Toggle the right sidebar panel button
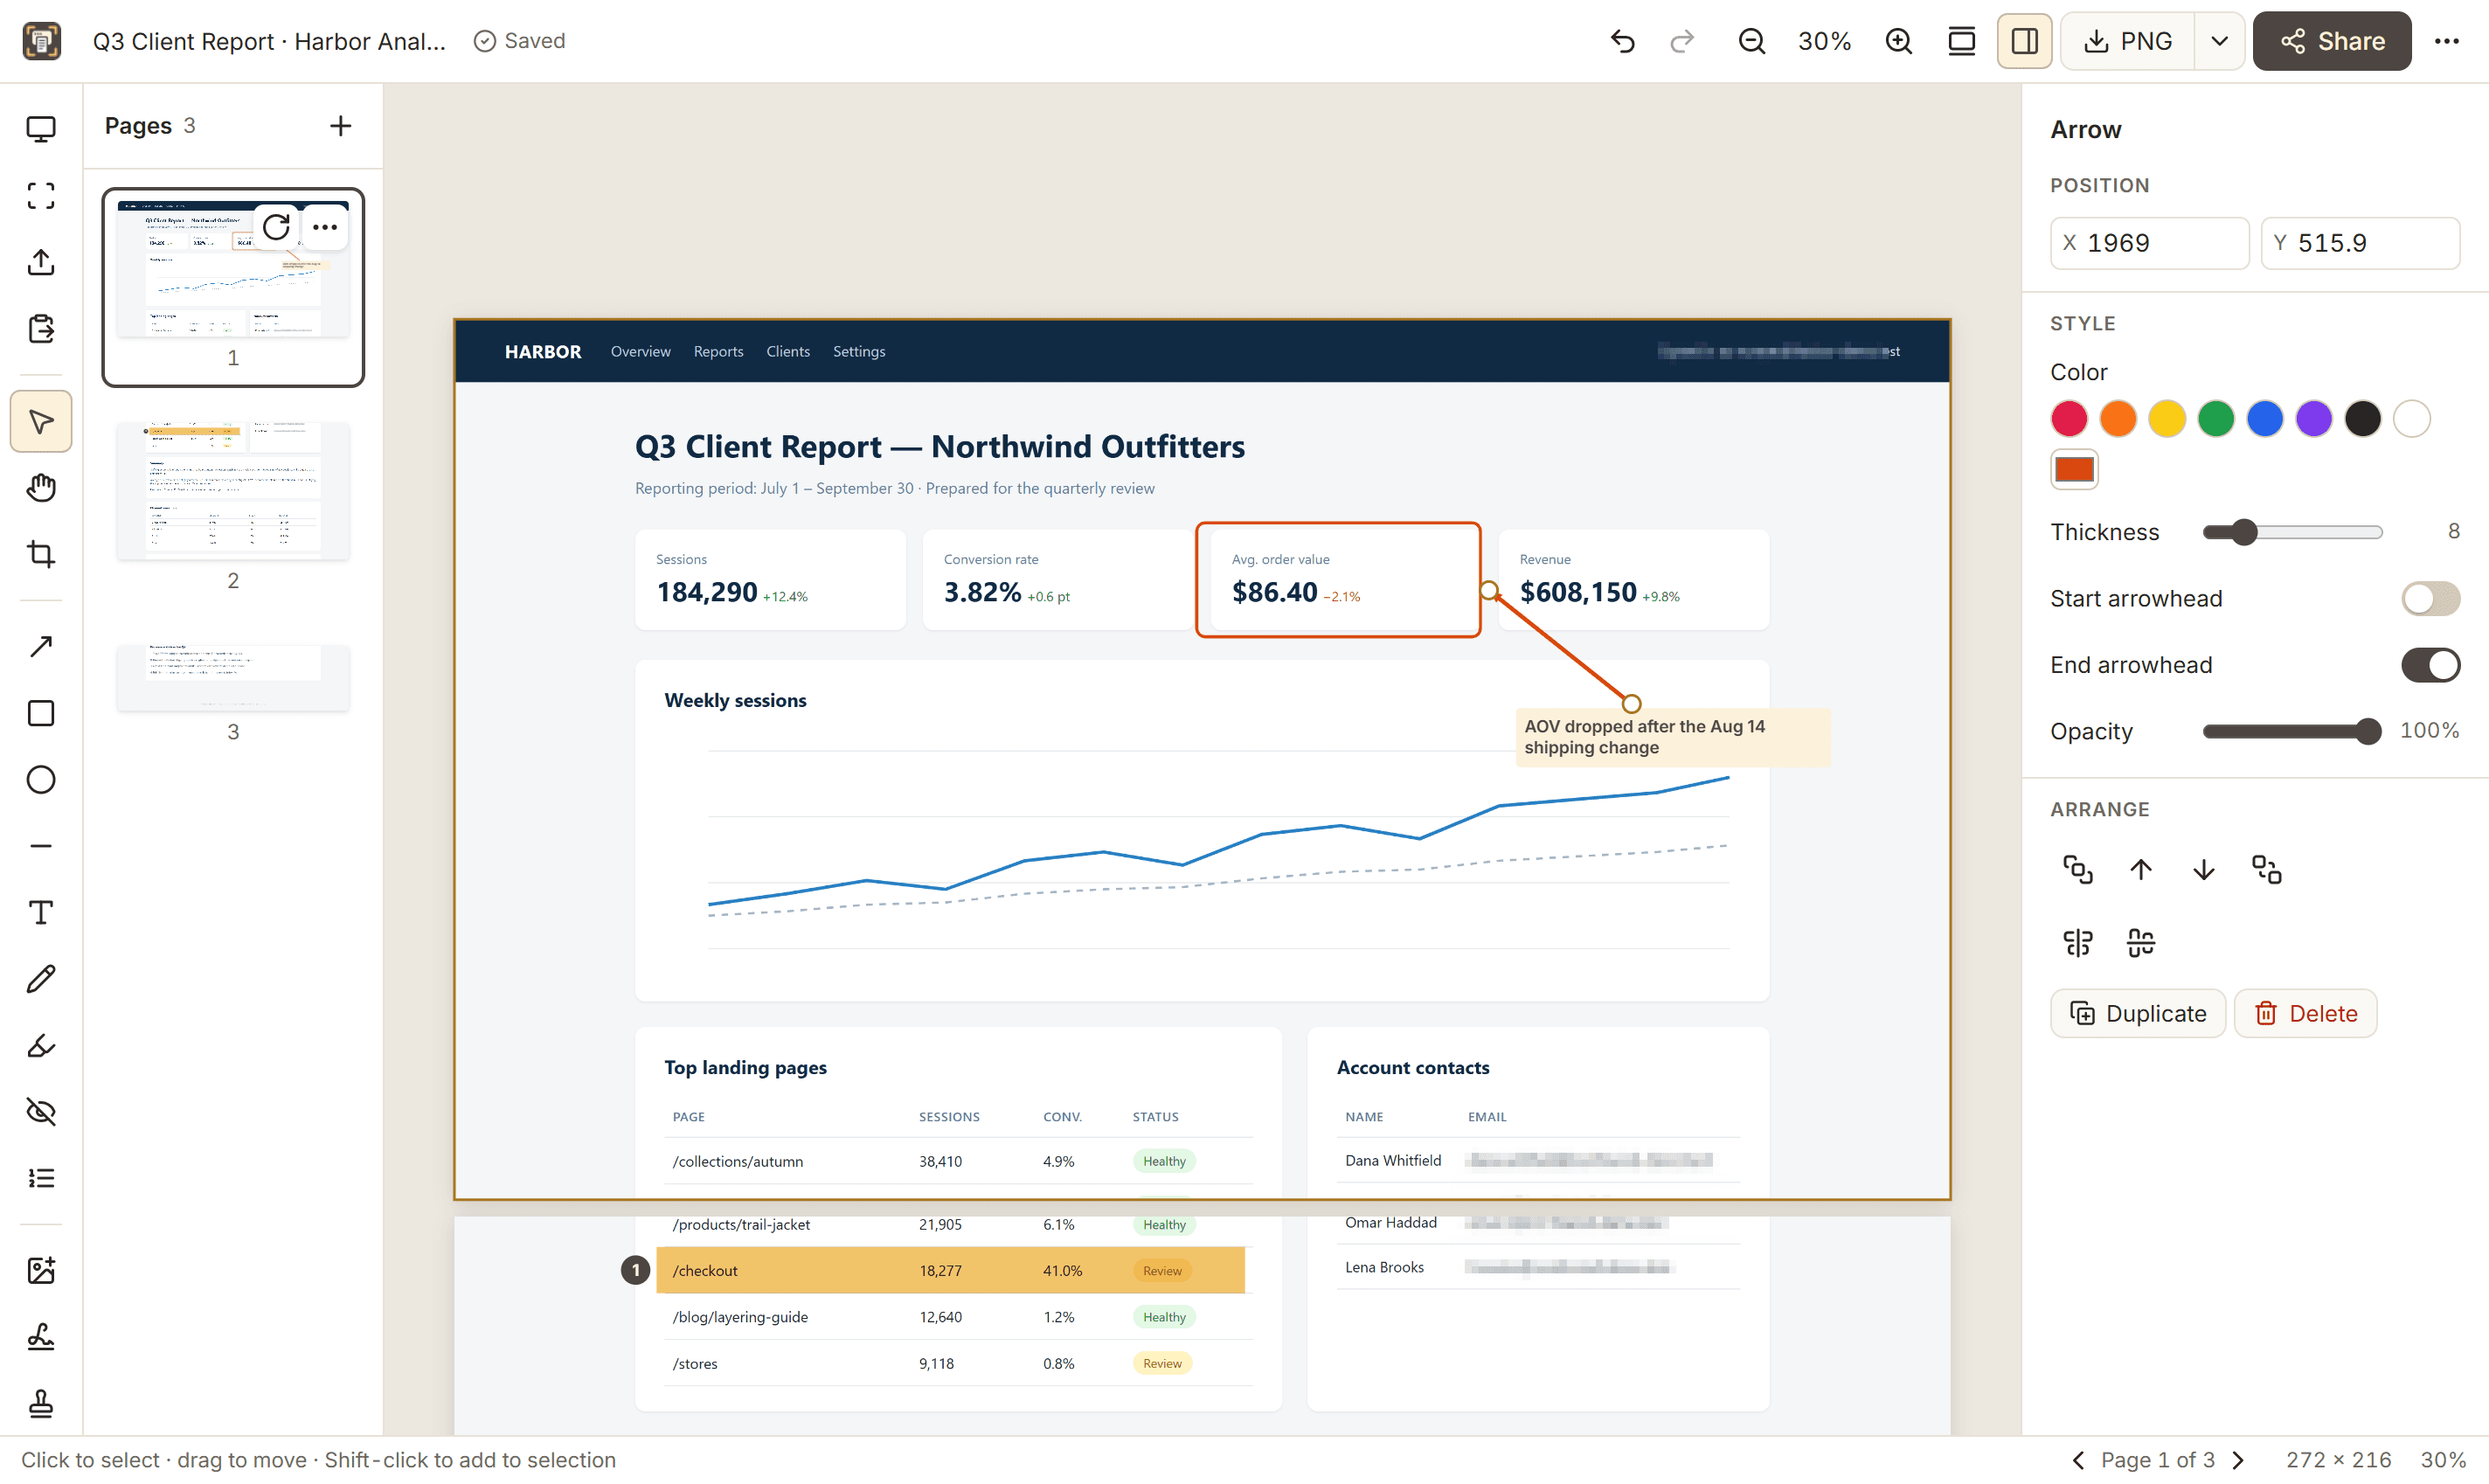The height and width of the screenshot is (1484, 2489). click(2024, 41)
